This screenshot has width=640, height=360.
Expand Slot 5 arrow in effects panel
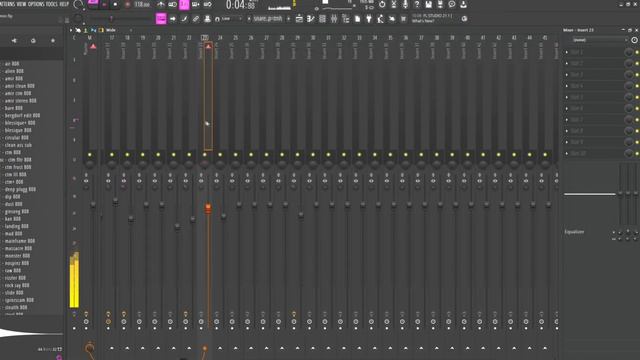coord(567,97)
